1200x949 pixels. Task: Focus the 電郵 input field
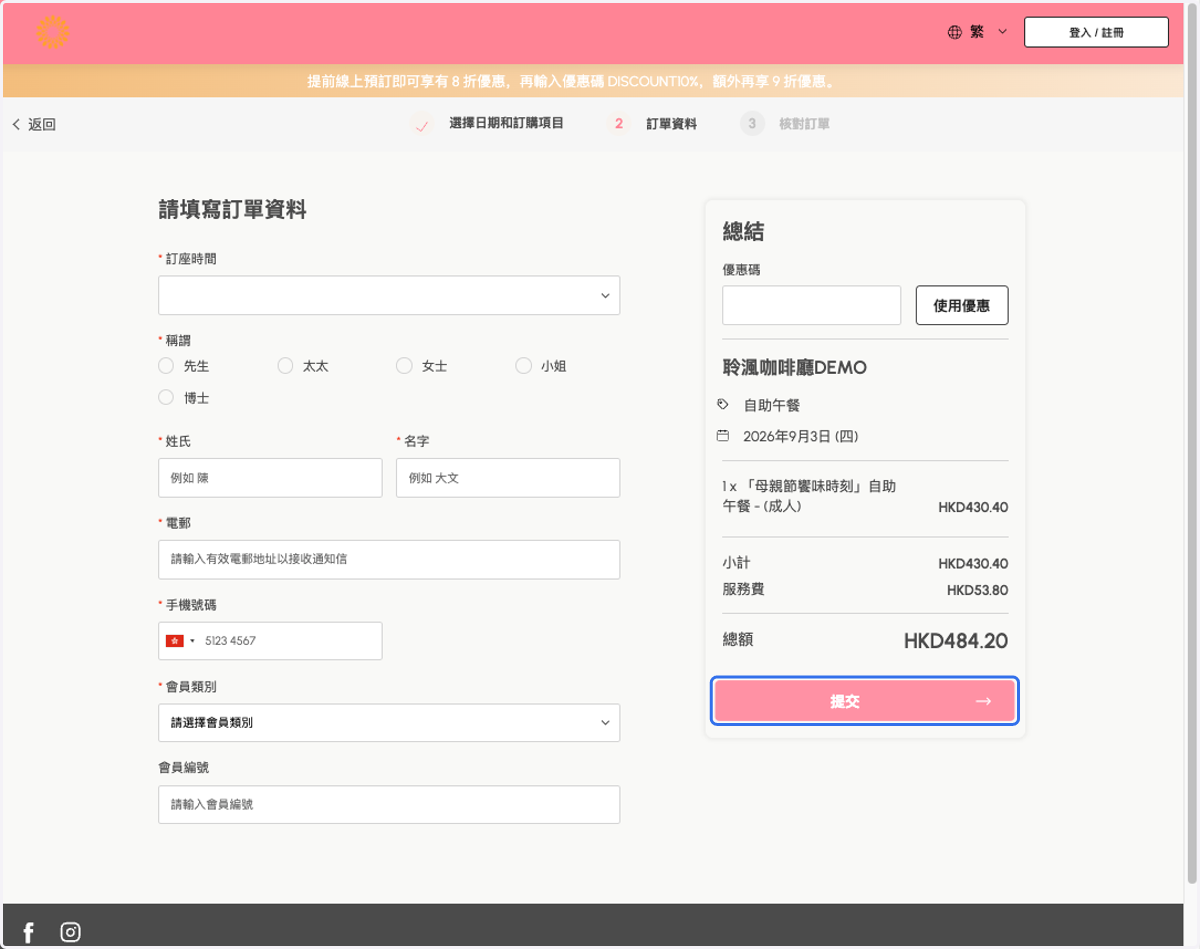pos(389,560)
